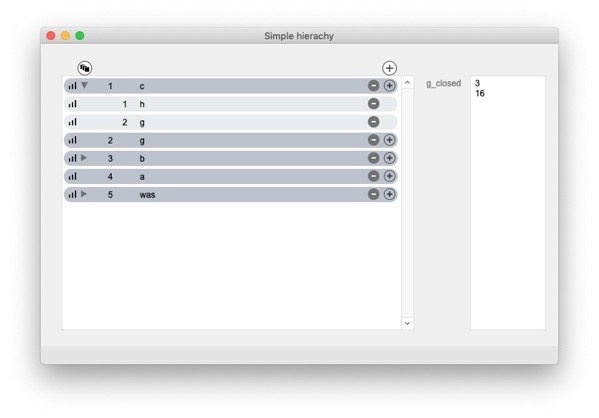
Task: Add a child to top-level row 2 'g'
Action: (x=389, y=140)
